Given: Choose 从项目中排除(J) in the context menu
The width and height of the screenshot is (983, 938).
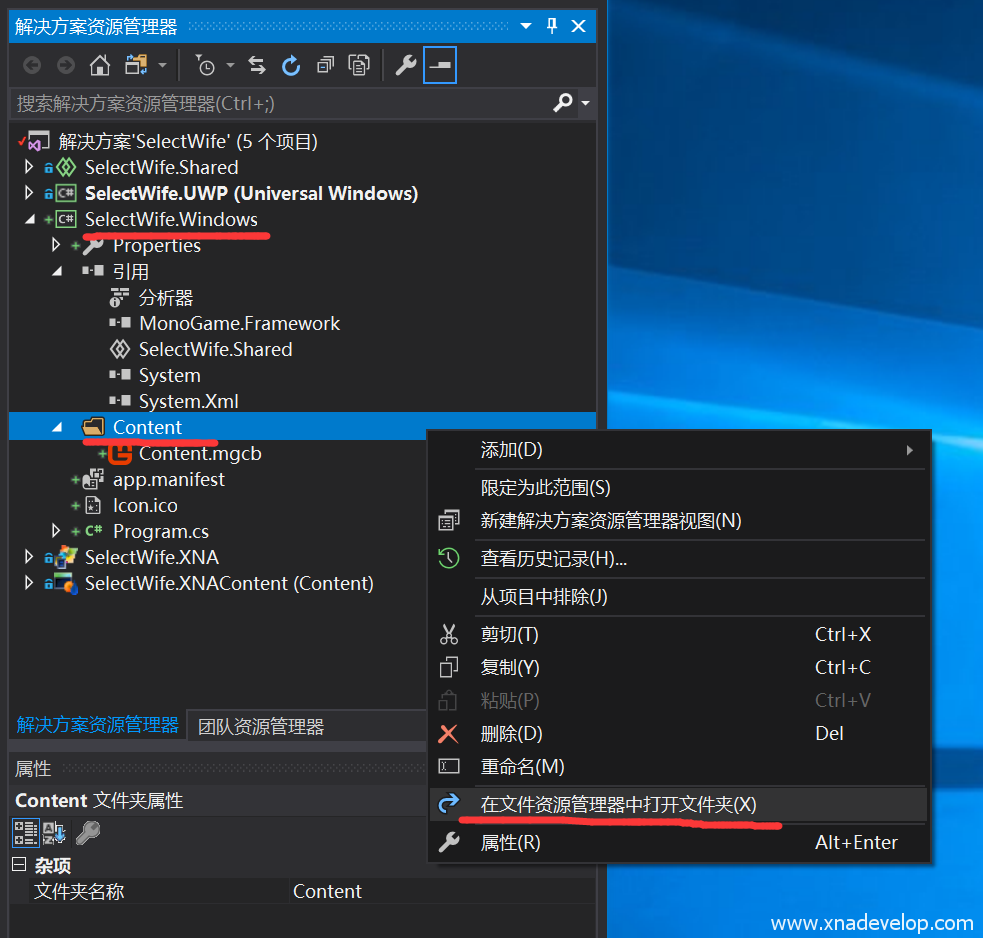Looking at the screenshot, I should point(544,597).
